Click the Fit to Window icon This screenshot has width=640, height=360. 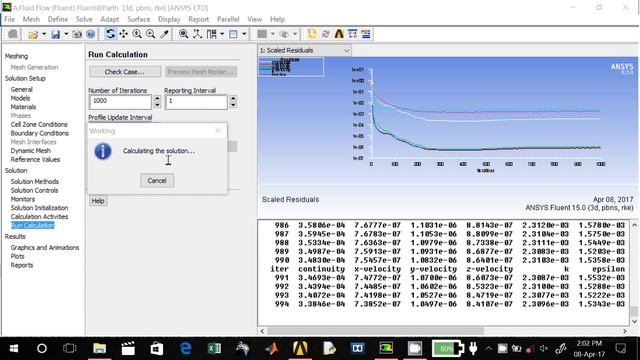[184, 34]
